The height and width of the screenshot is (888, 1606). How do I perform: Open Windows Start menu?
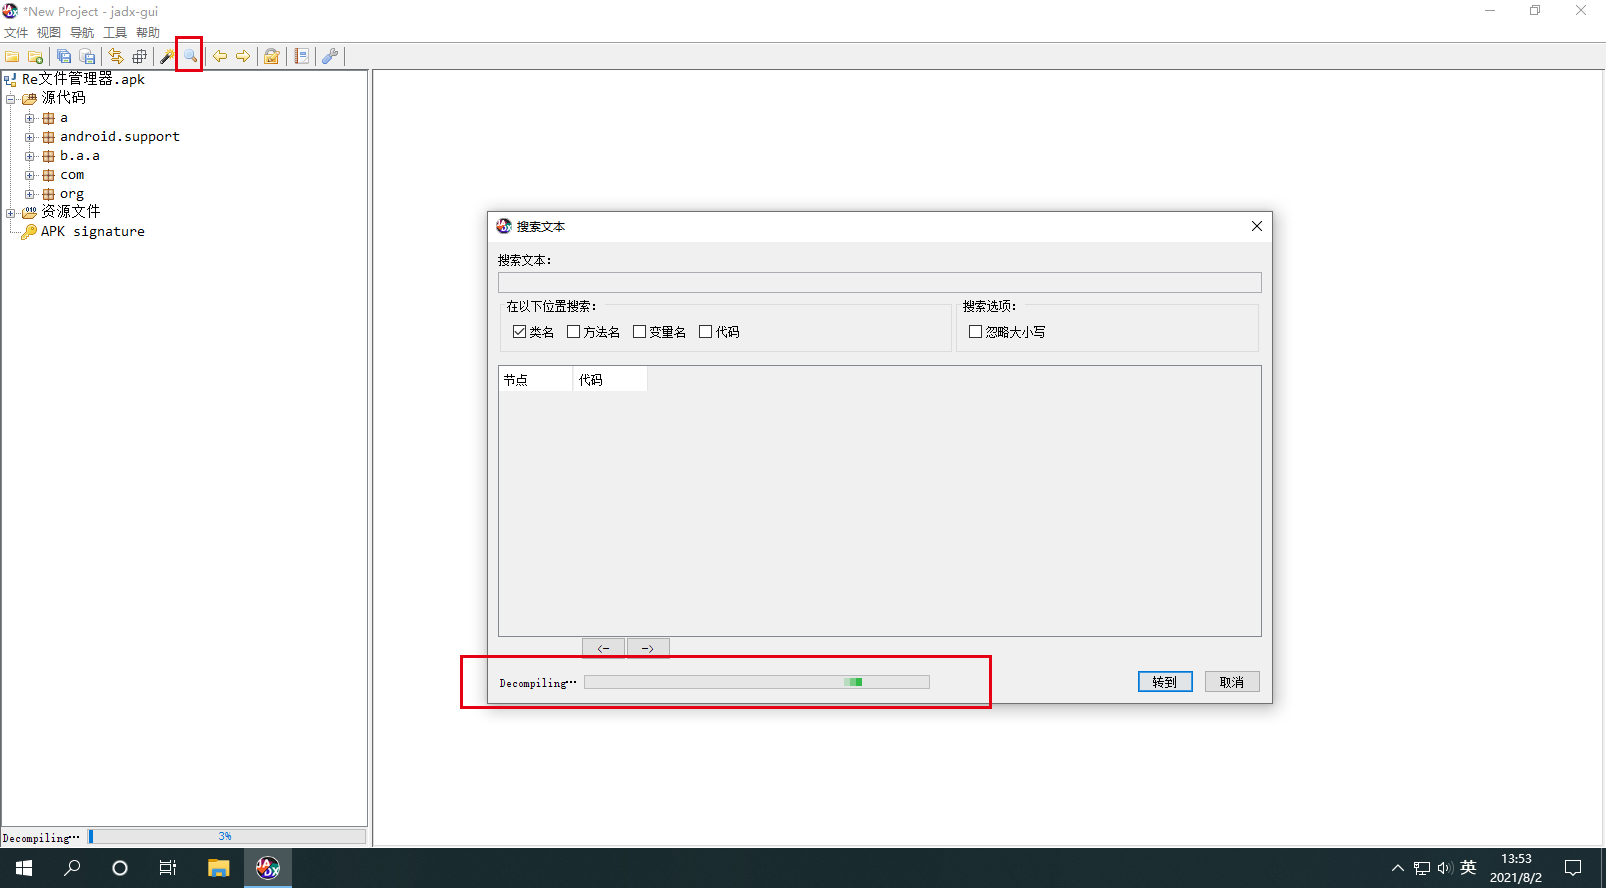24,868
